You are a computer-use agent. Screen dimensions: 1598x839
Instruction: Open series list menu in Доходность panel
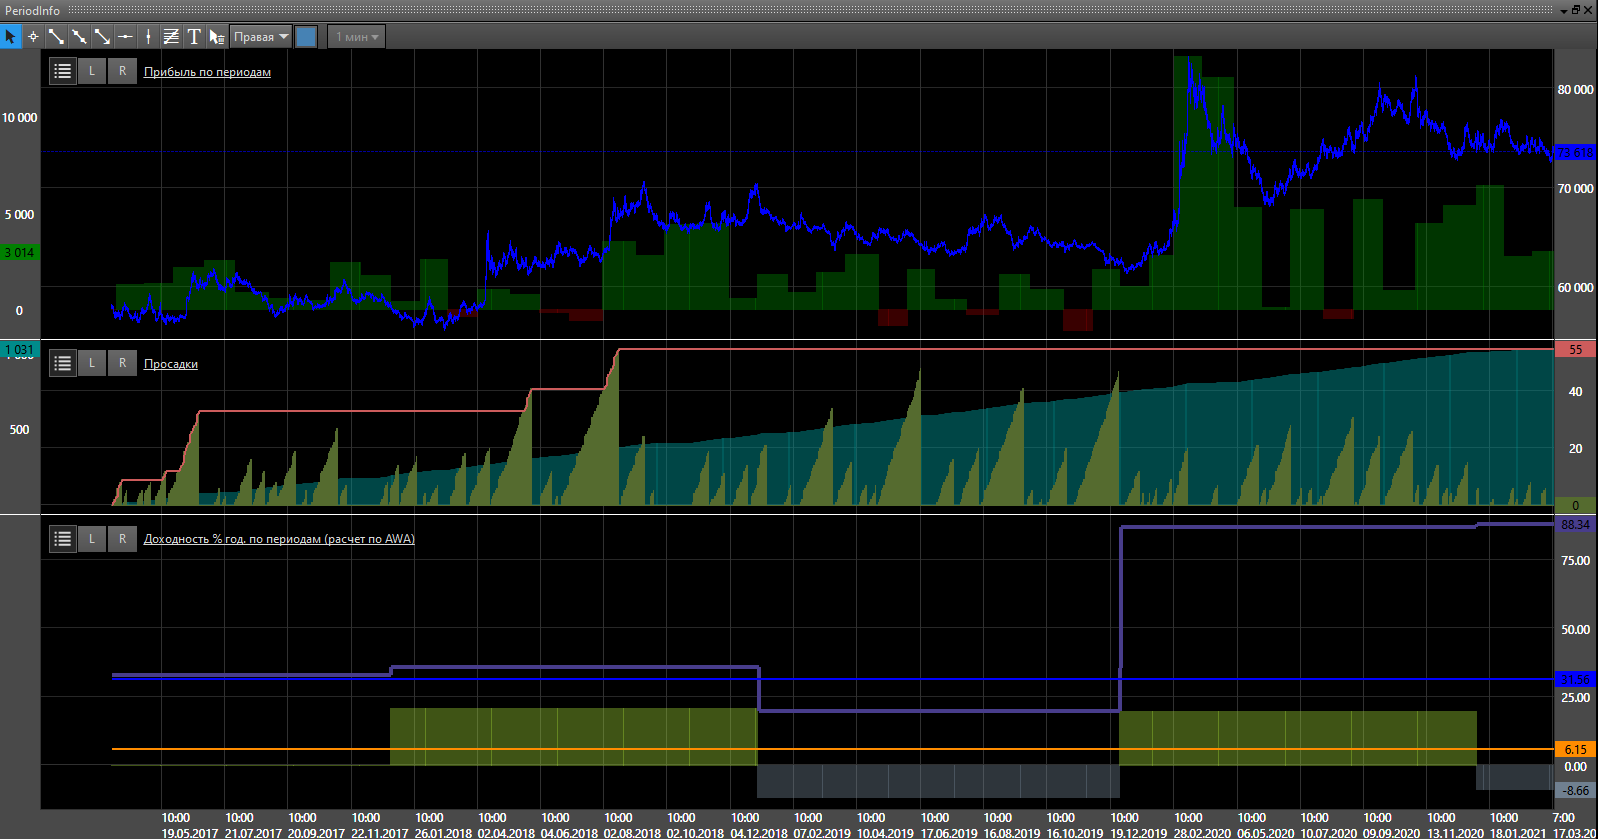tap(63, 539)
